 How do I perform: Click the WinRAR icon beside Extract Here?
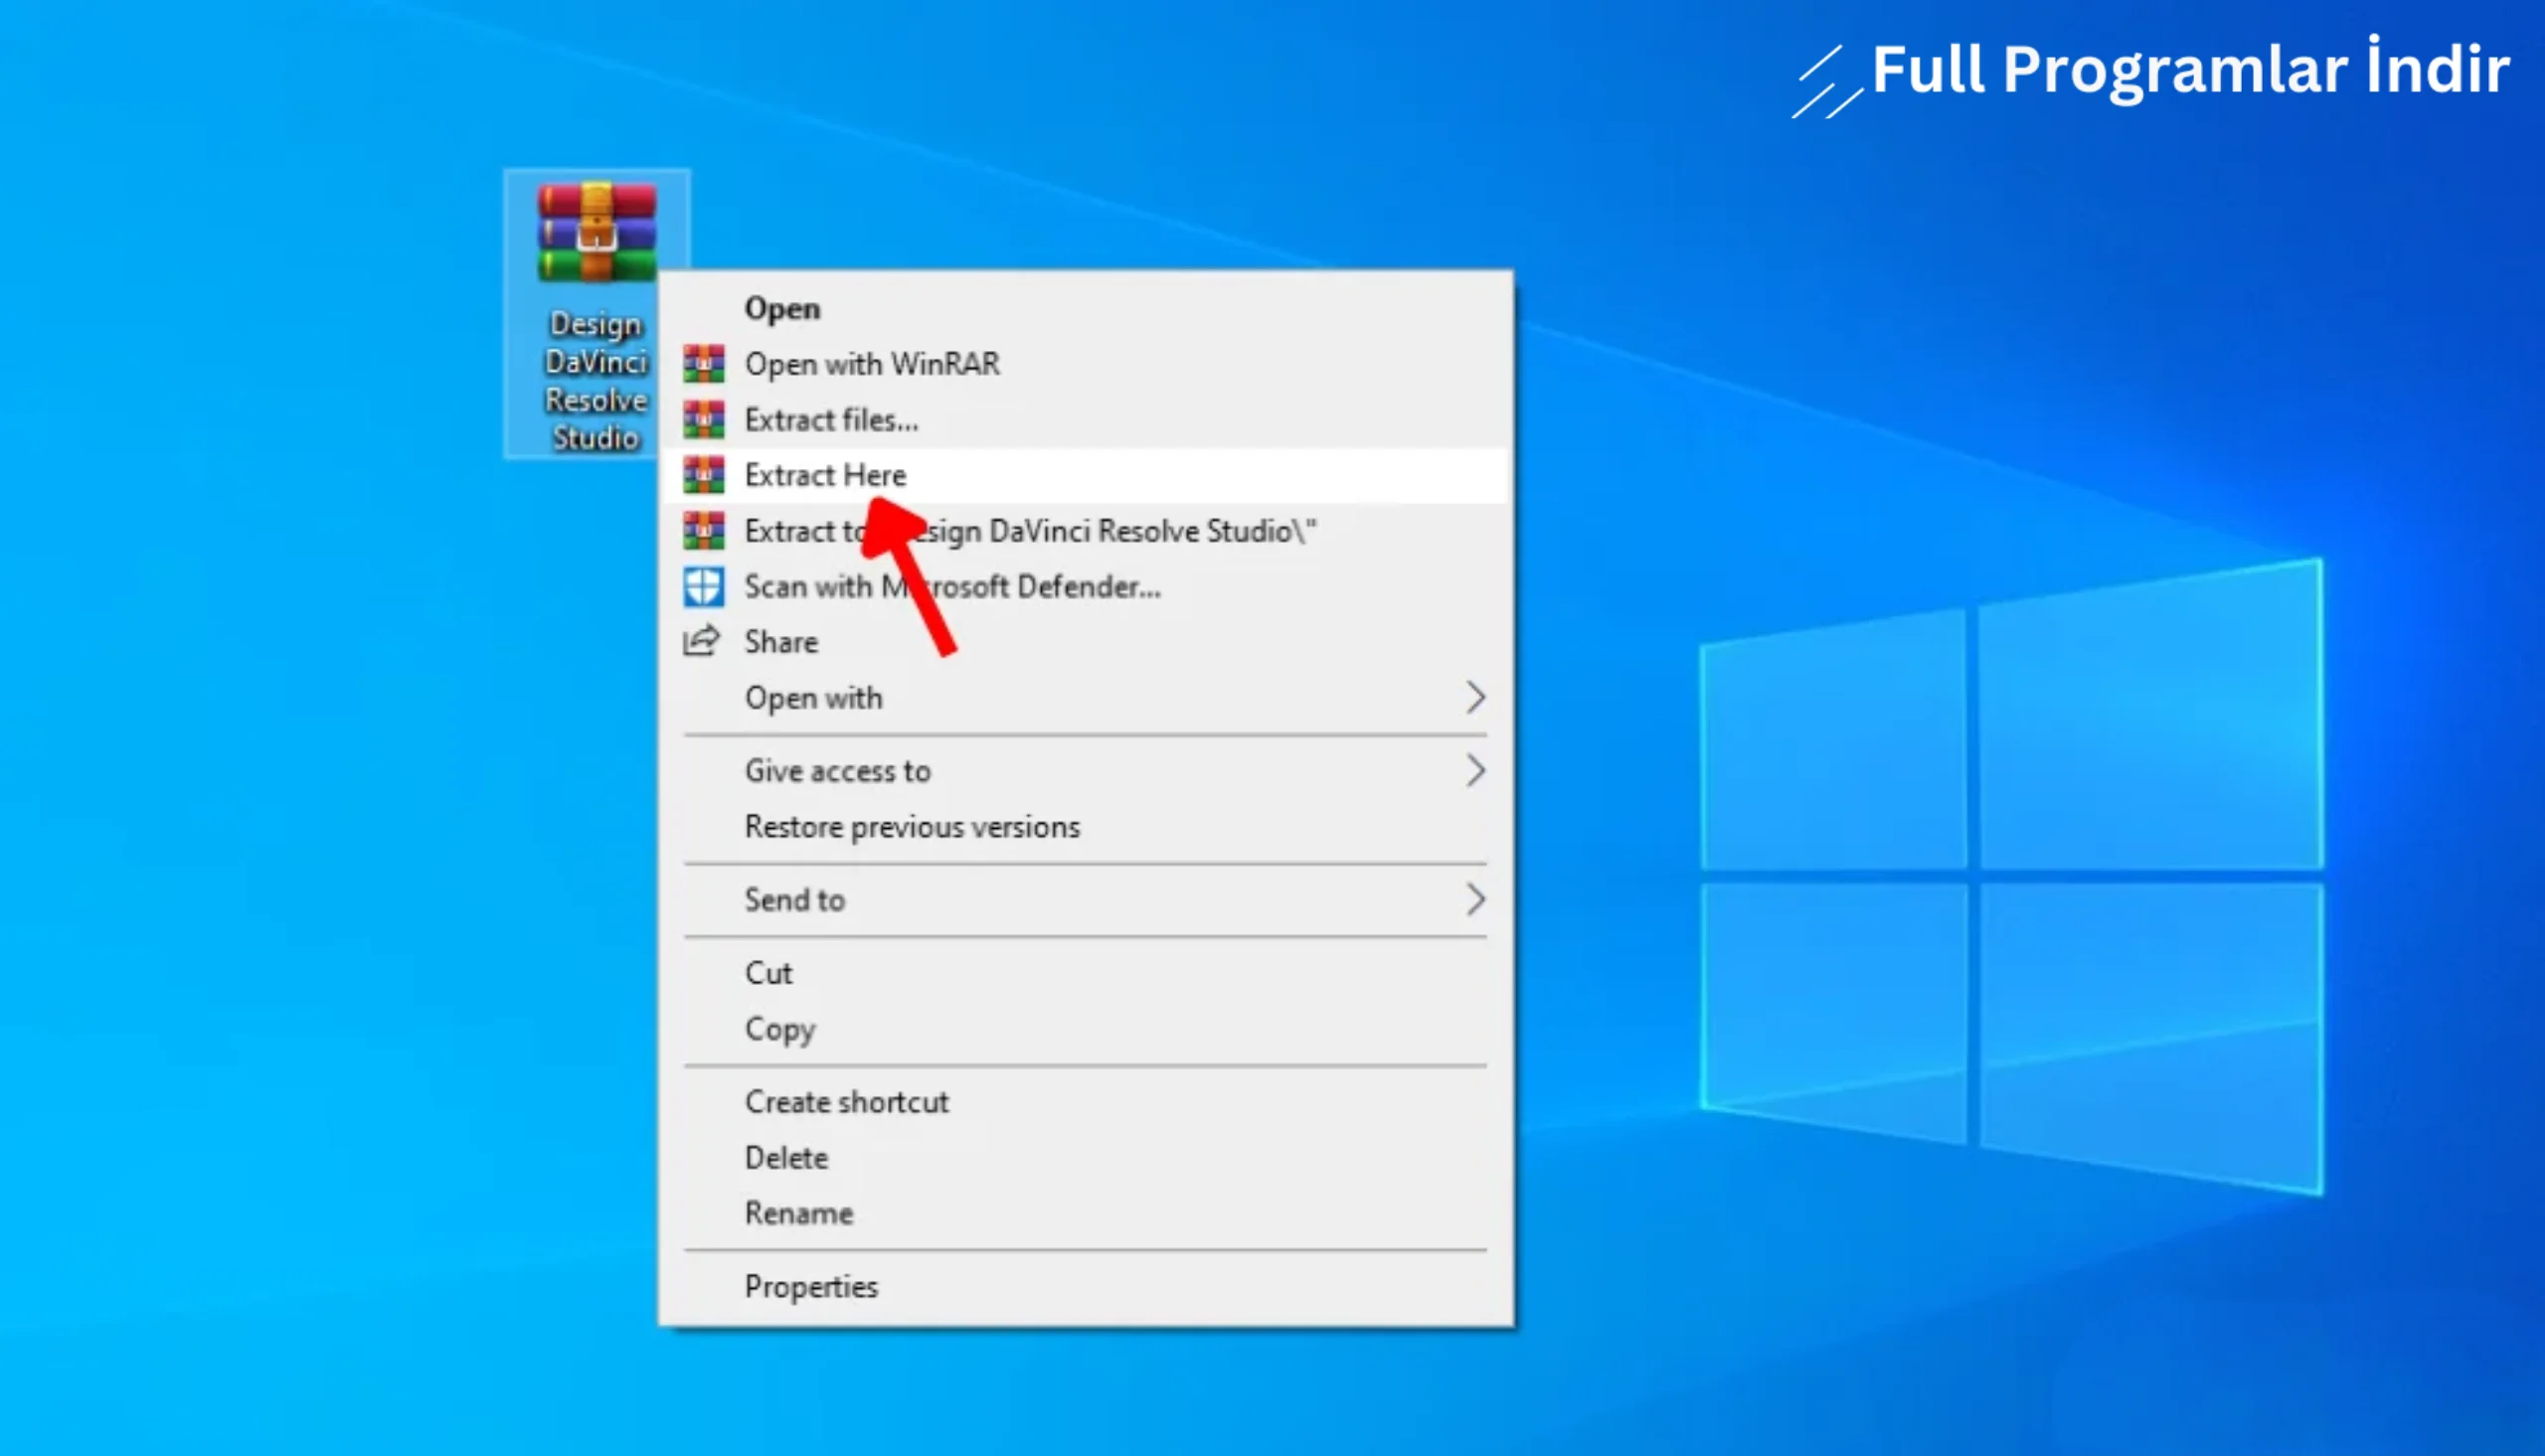point(703,475)
